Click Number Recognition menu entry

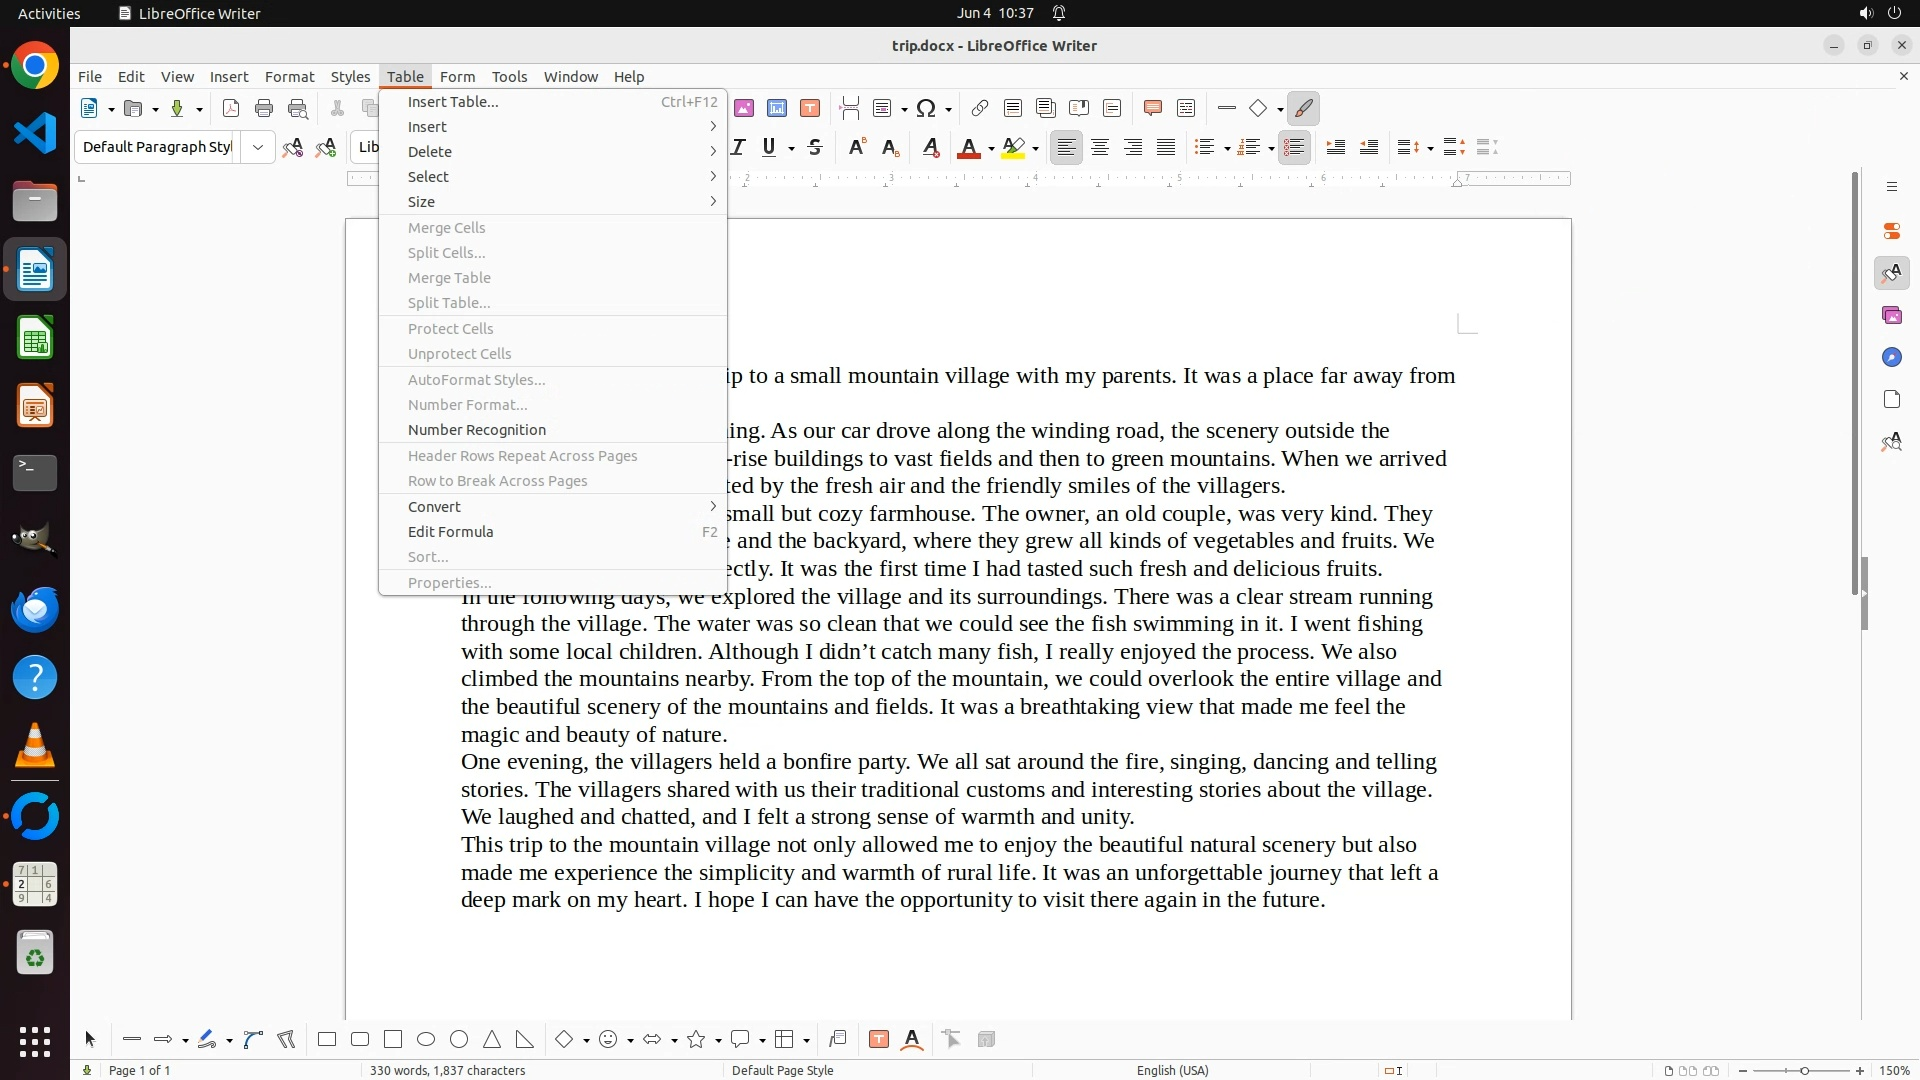(x=477, y=430)
